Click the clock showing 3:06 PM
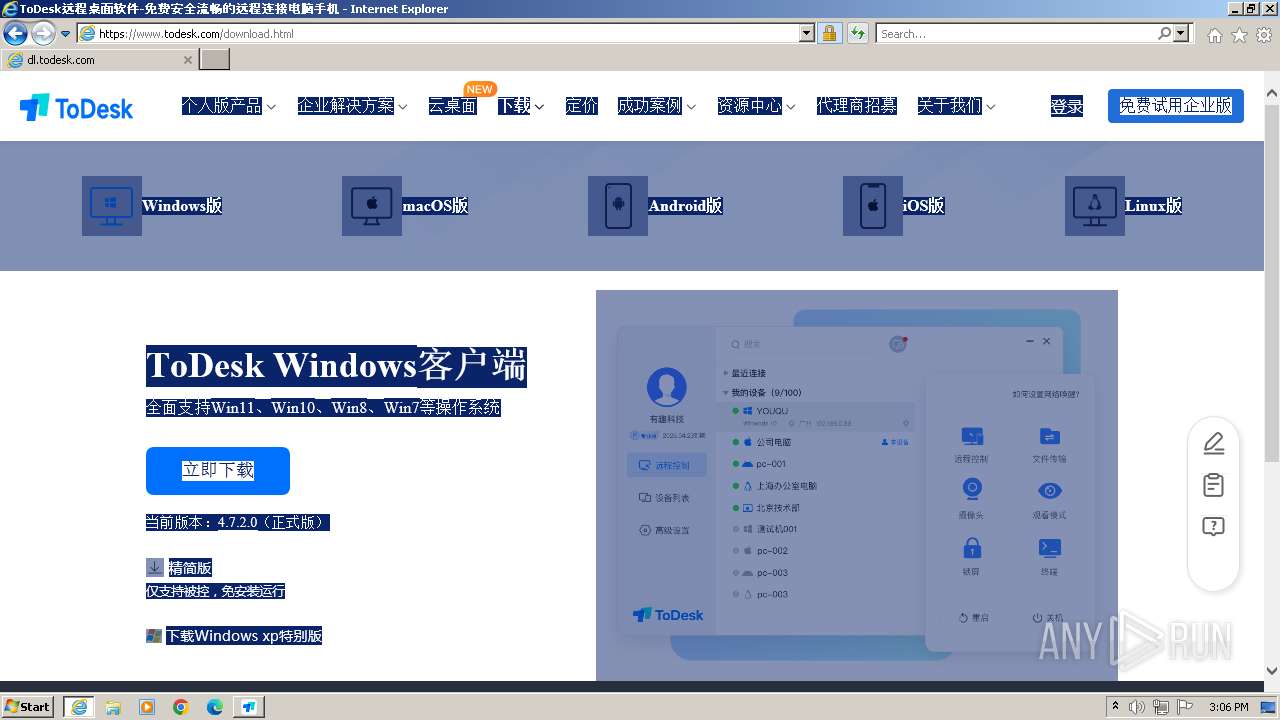 coord(1228,707)
